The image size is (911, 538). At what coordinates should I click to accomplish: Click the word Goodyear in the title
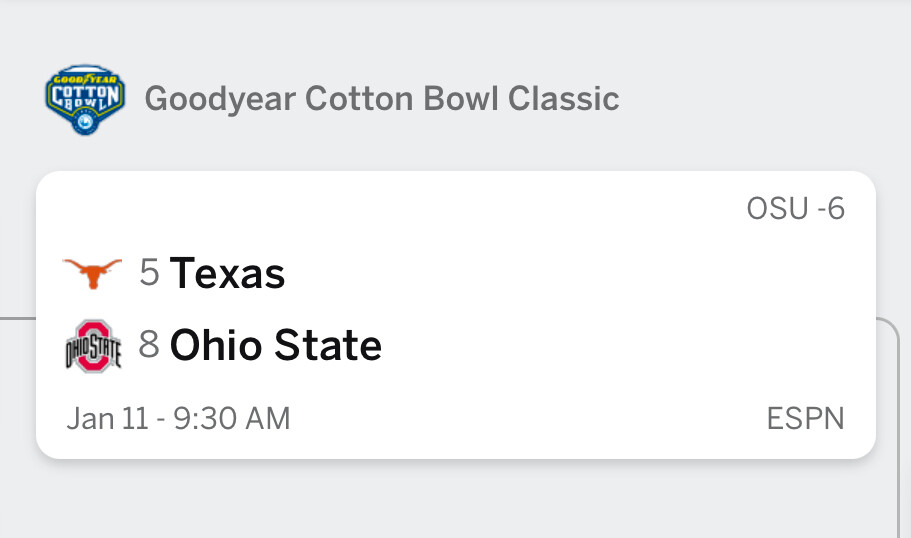point(220,100)
